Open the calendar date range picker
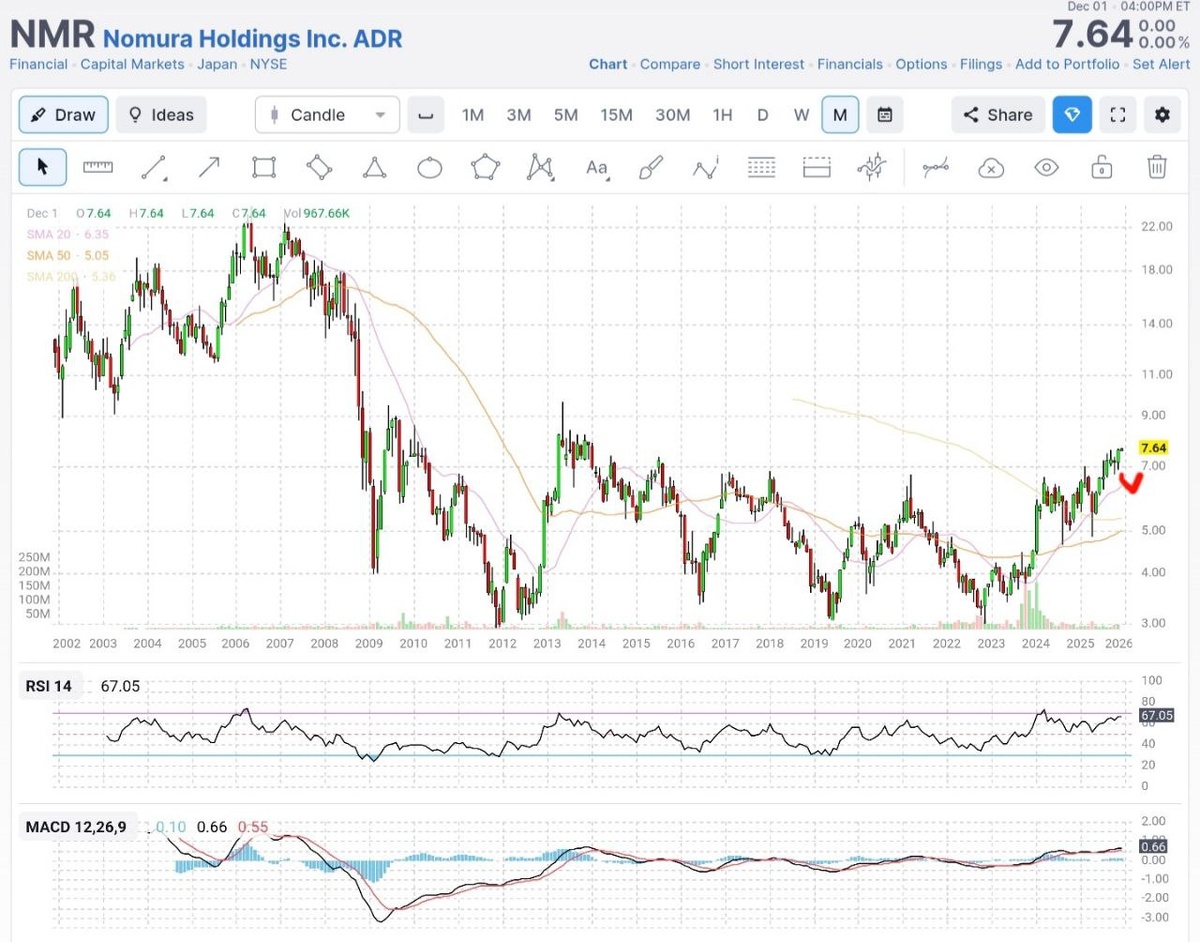Viewport: 1200px width, 942px height. pos(885,115)
